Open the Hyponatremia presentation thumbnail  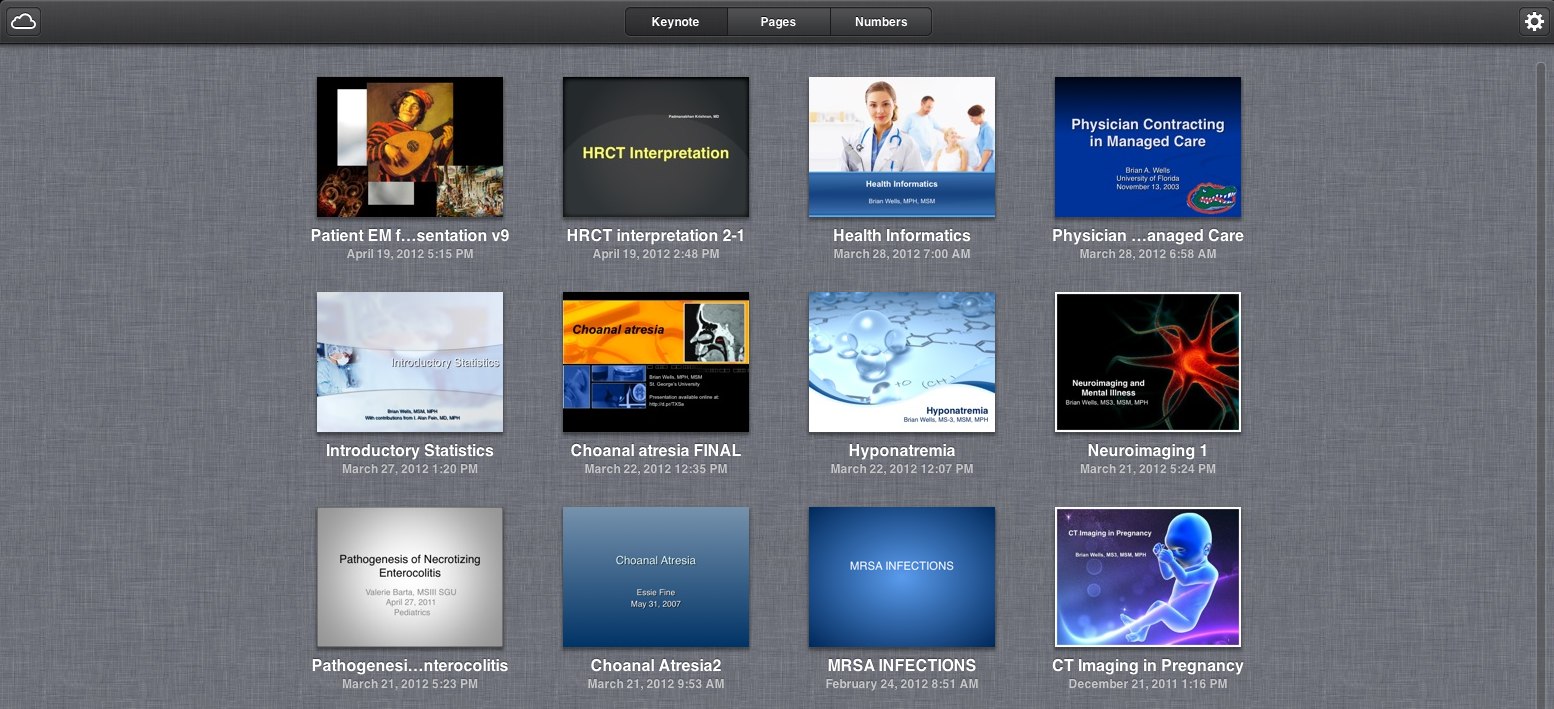coord(902,362)
